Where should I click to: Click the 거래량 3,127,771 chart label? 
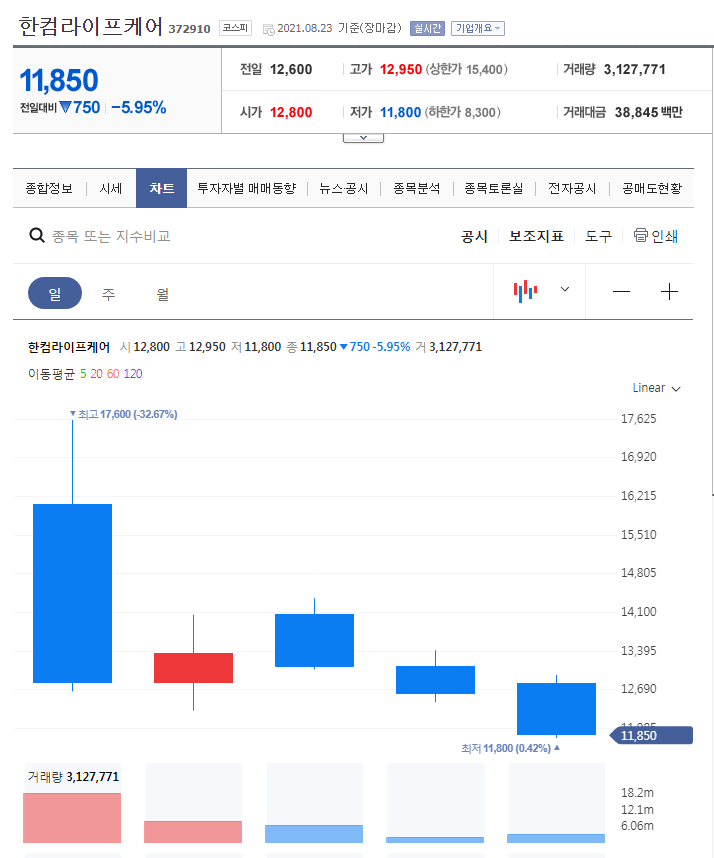73,776
